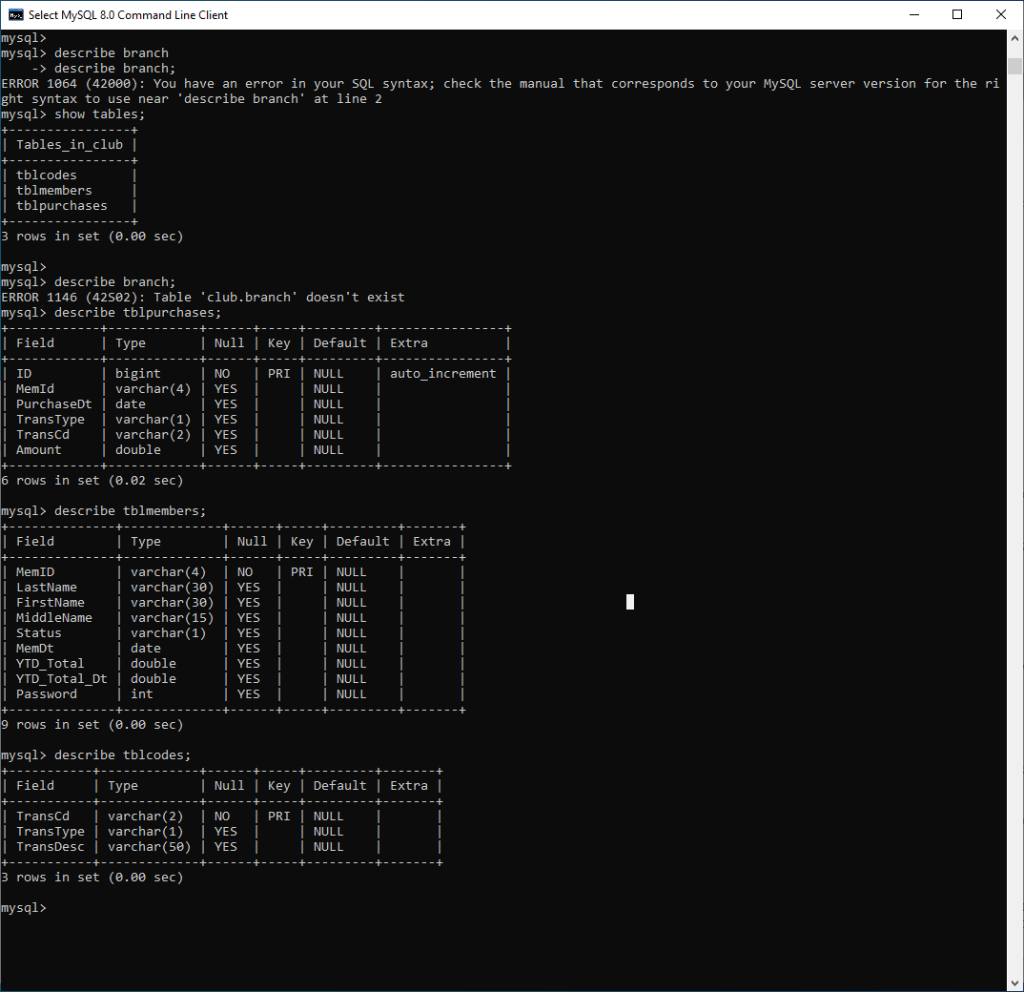The width and height of the screenshot is (1024, 992).
Task: Click 'tblmembers' in the tables list
Action: [x=54, y=191]
